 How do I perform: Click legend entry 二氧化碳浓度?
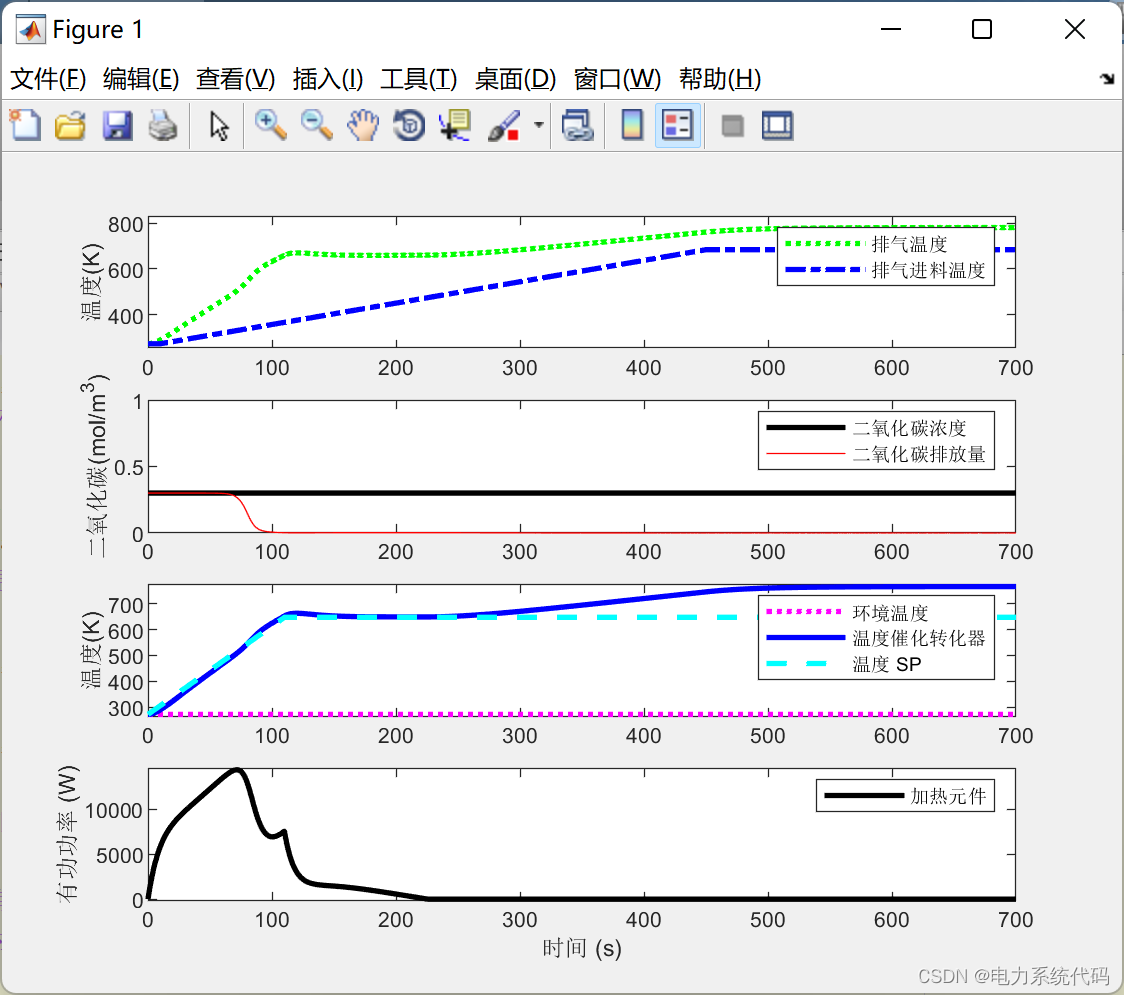909,428
